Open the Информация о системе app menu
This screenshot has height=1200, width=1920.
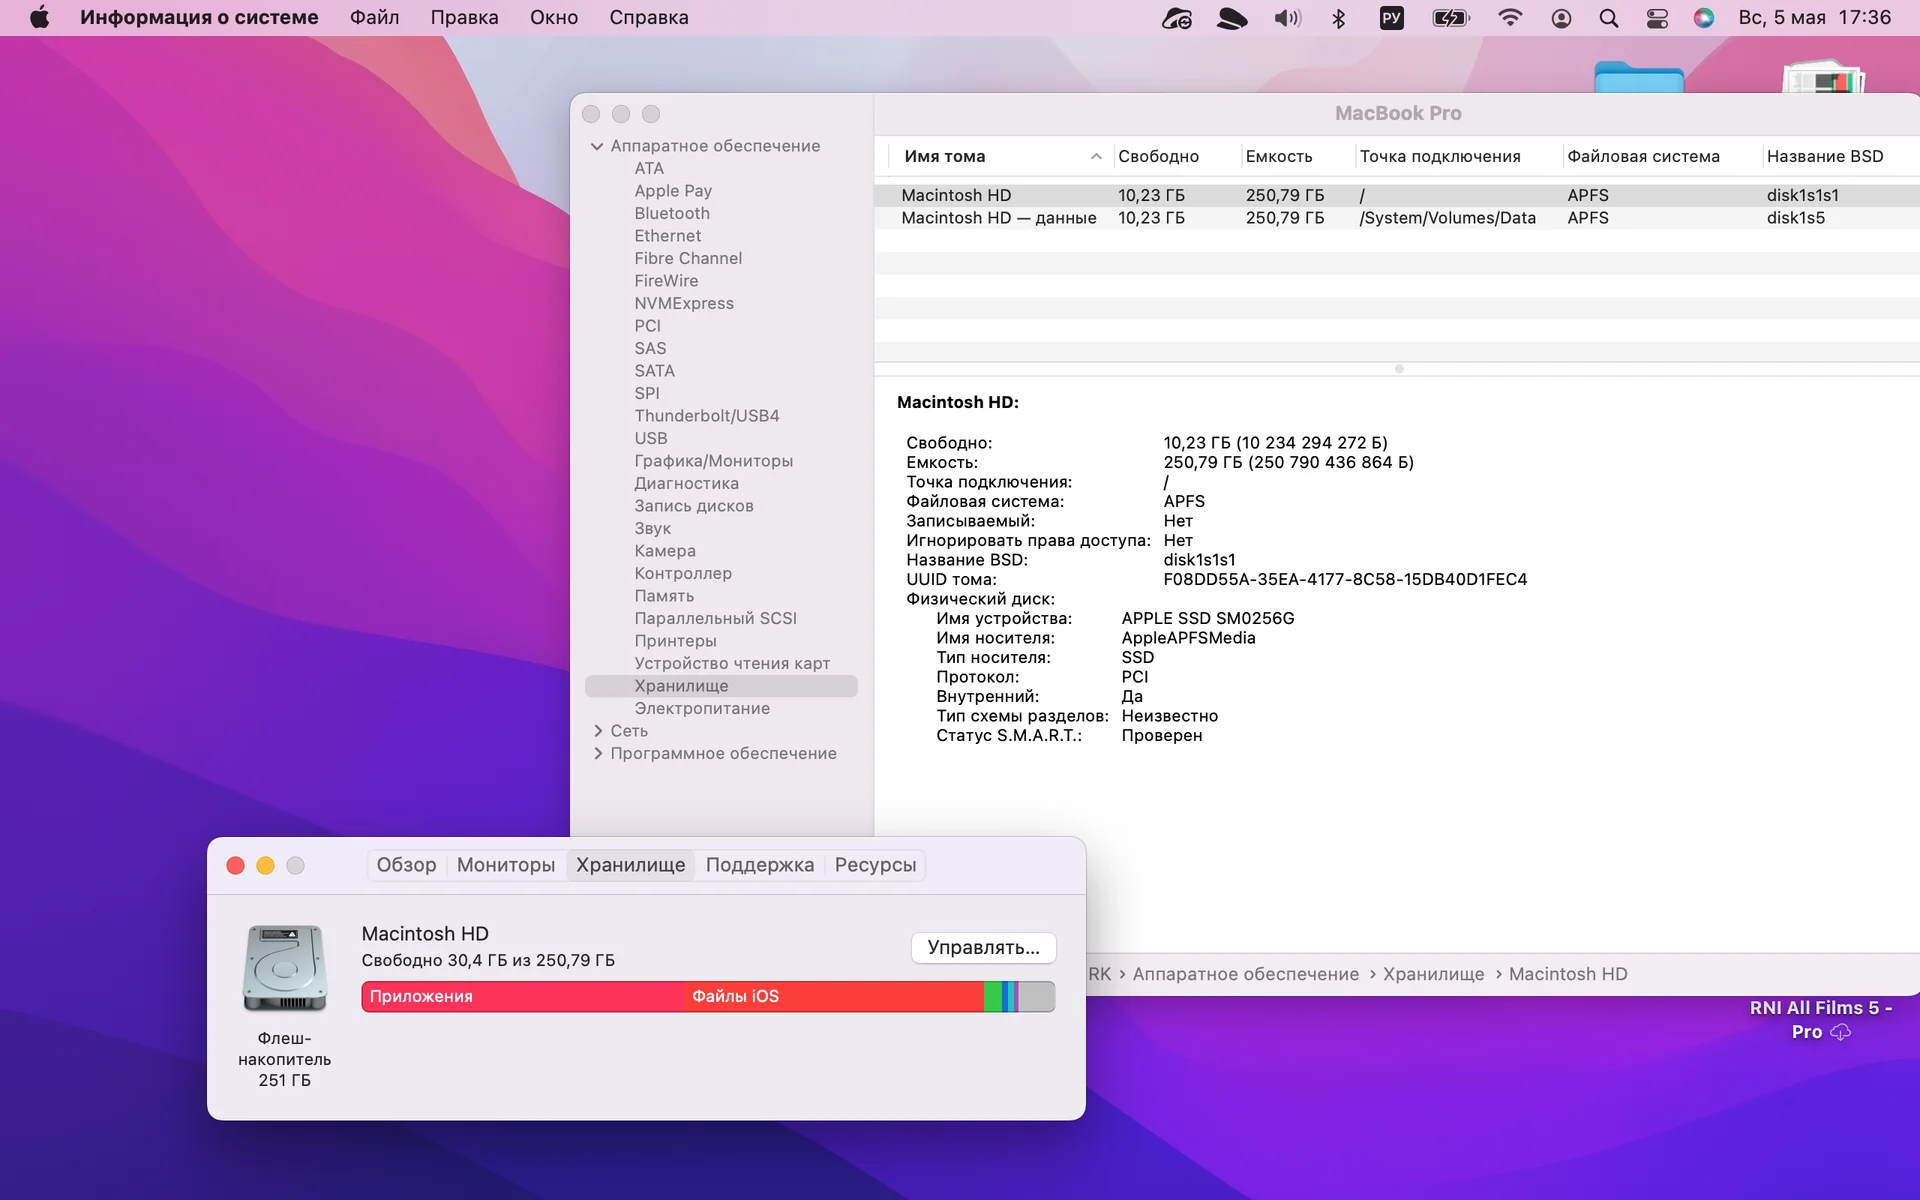pos(199,18)
